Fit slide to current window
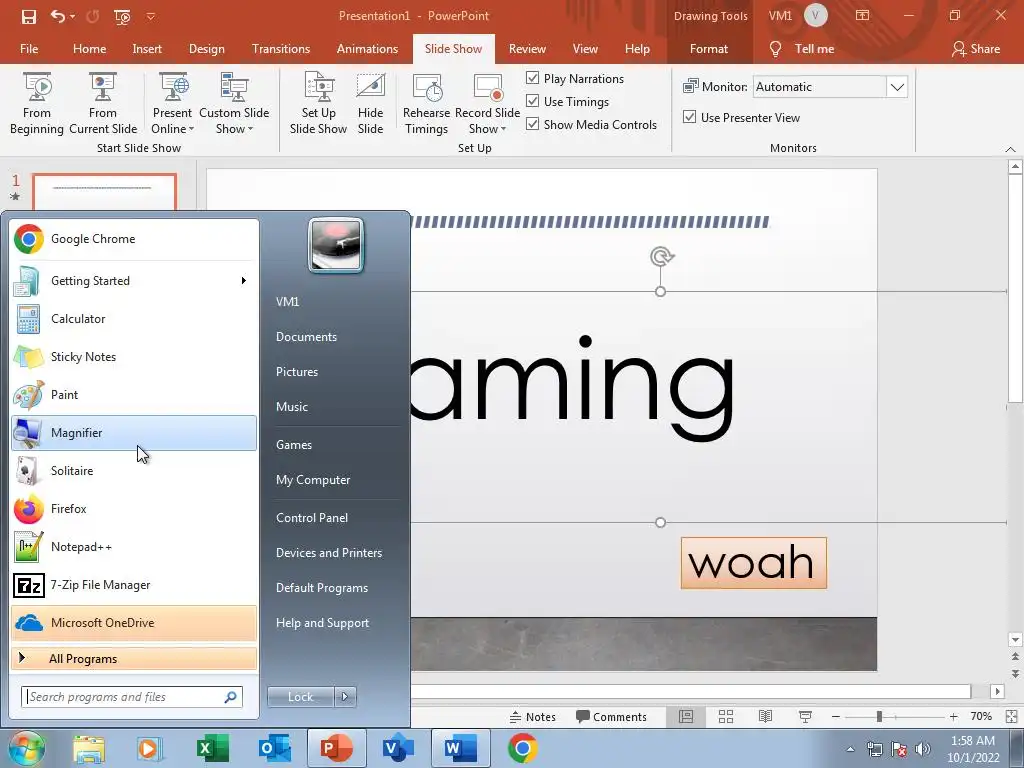1024x768 pixels. pyautogui.click(x=1011, y=717)
